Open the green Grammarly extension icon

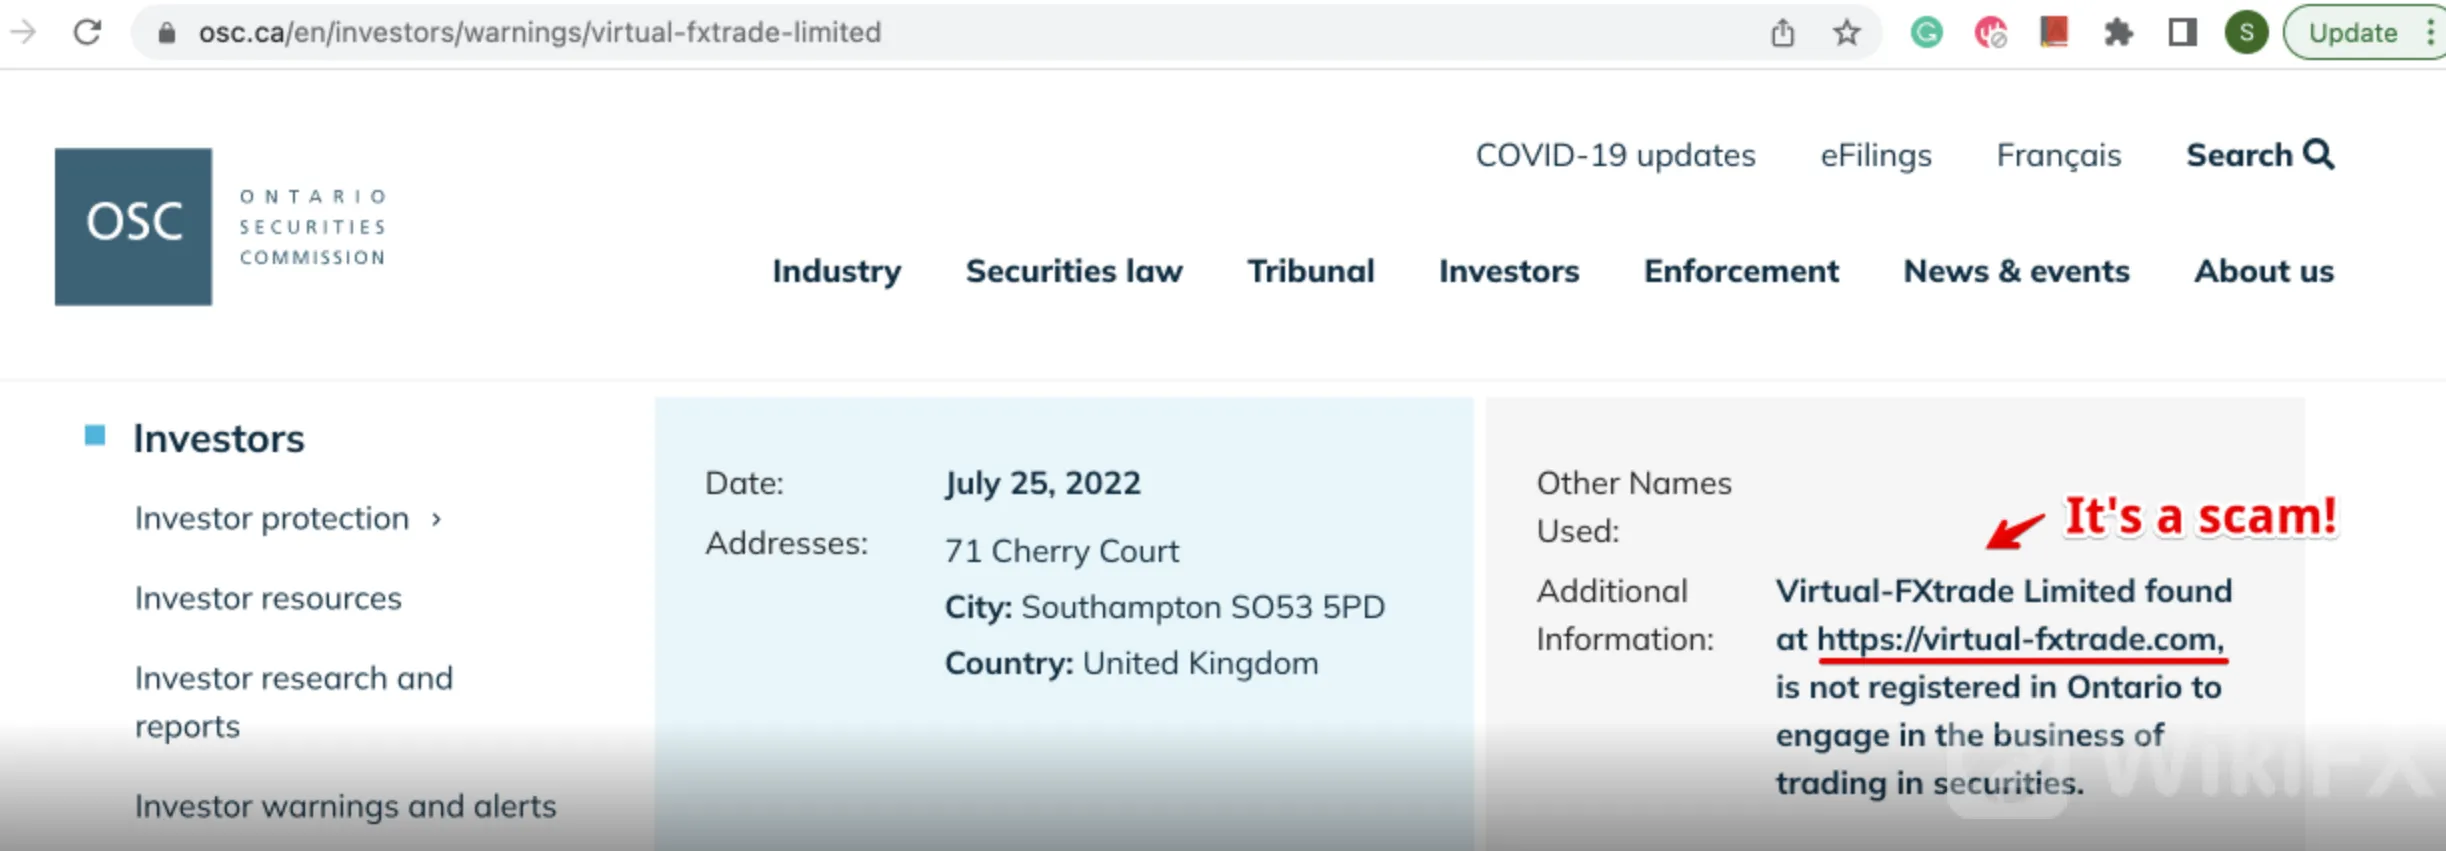click(1926, 32)
